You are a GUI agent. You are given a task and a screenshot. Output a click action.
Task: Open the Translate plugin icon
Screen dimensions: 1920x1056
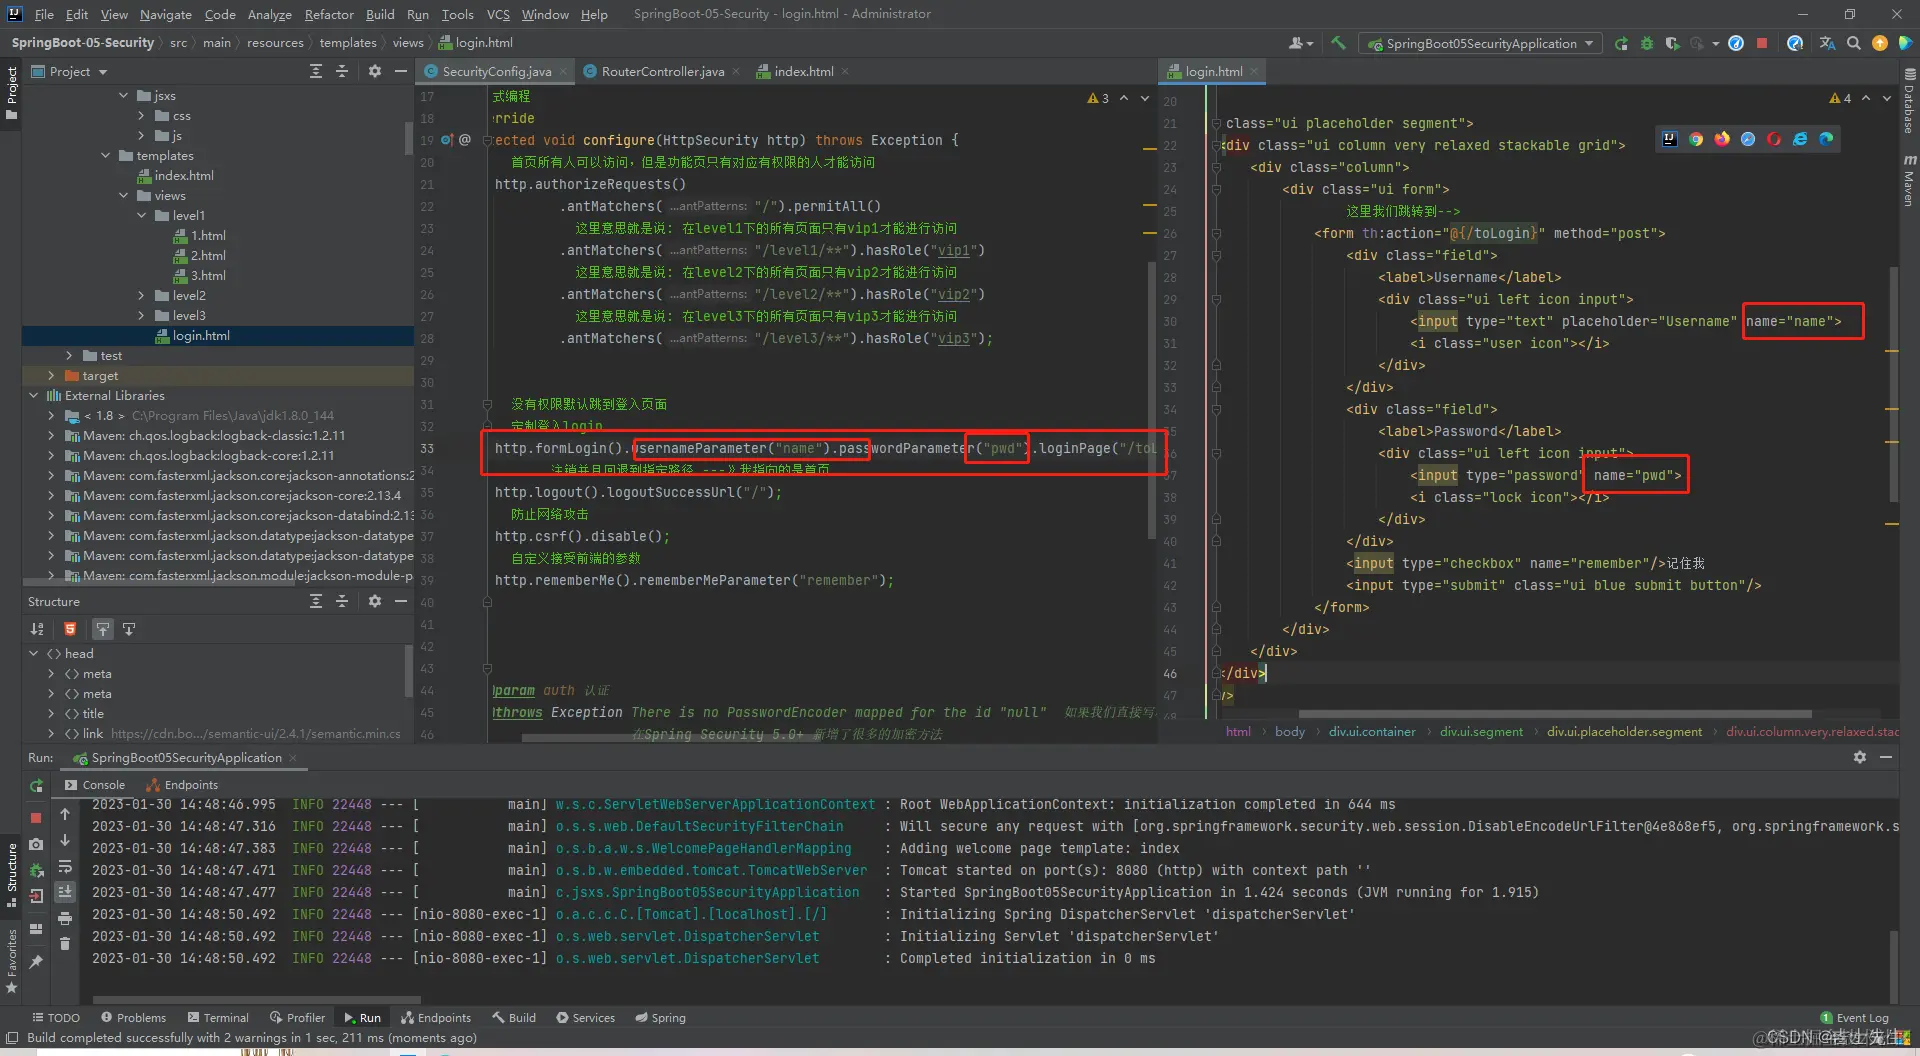tap(1828, 43)
